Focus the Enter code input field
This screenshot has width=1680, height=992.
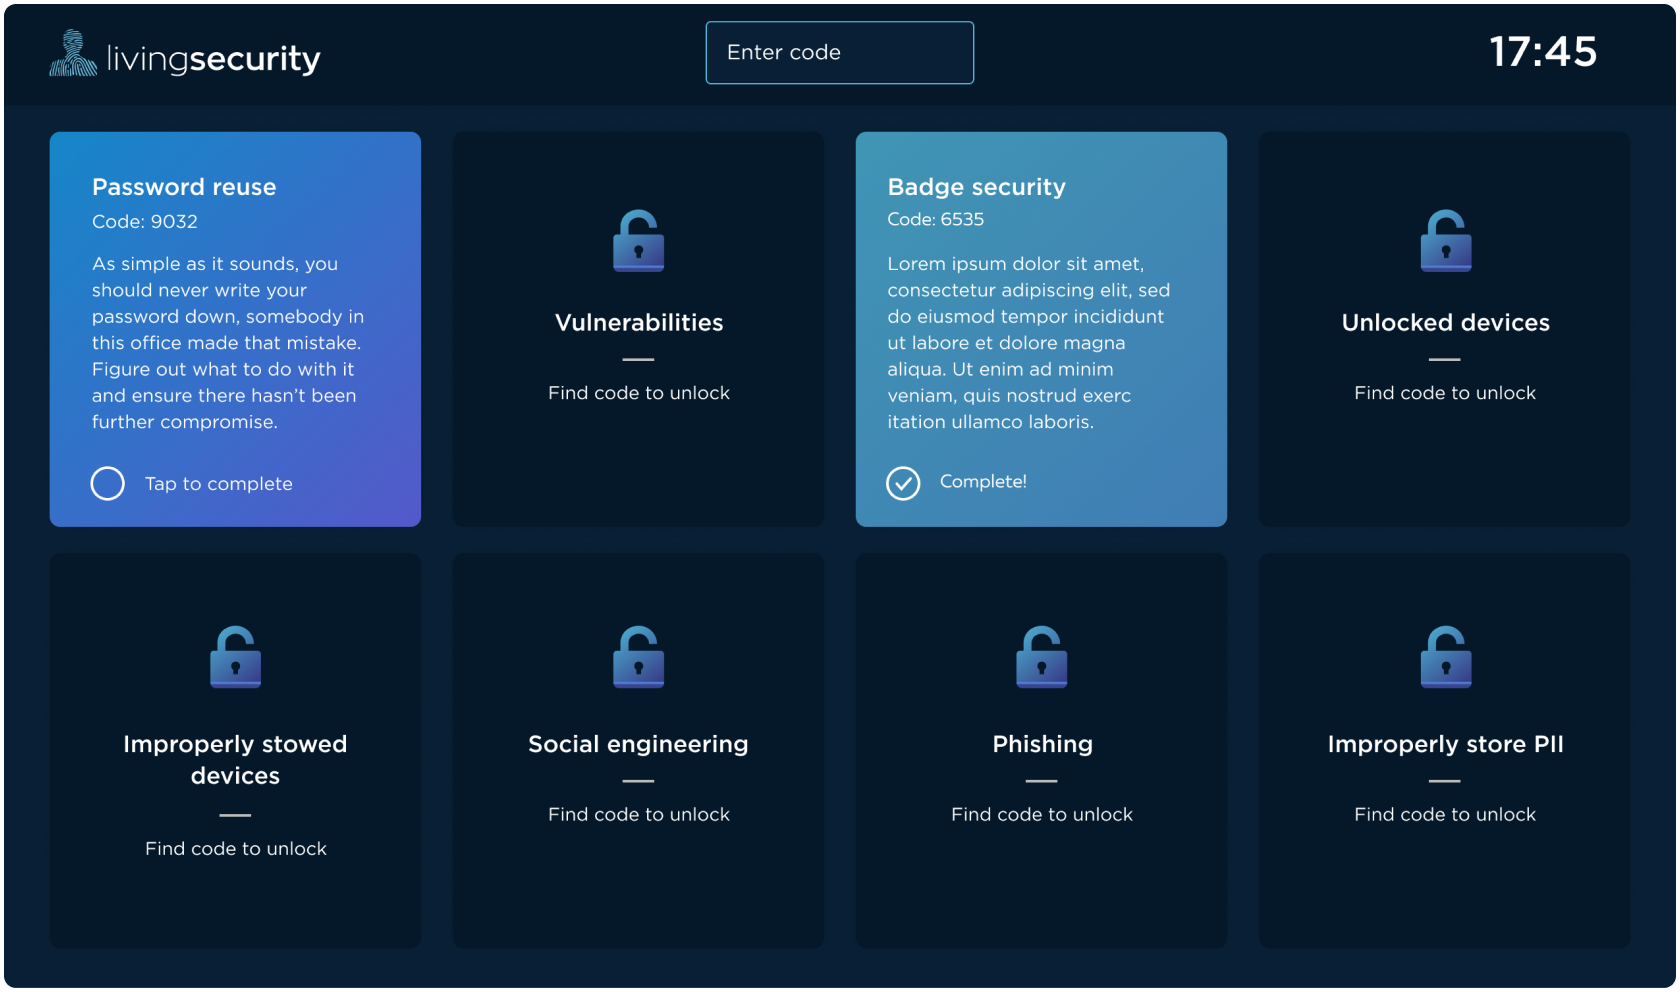[x=840, y=53]
